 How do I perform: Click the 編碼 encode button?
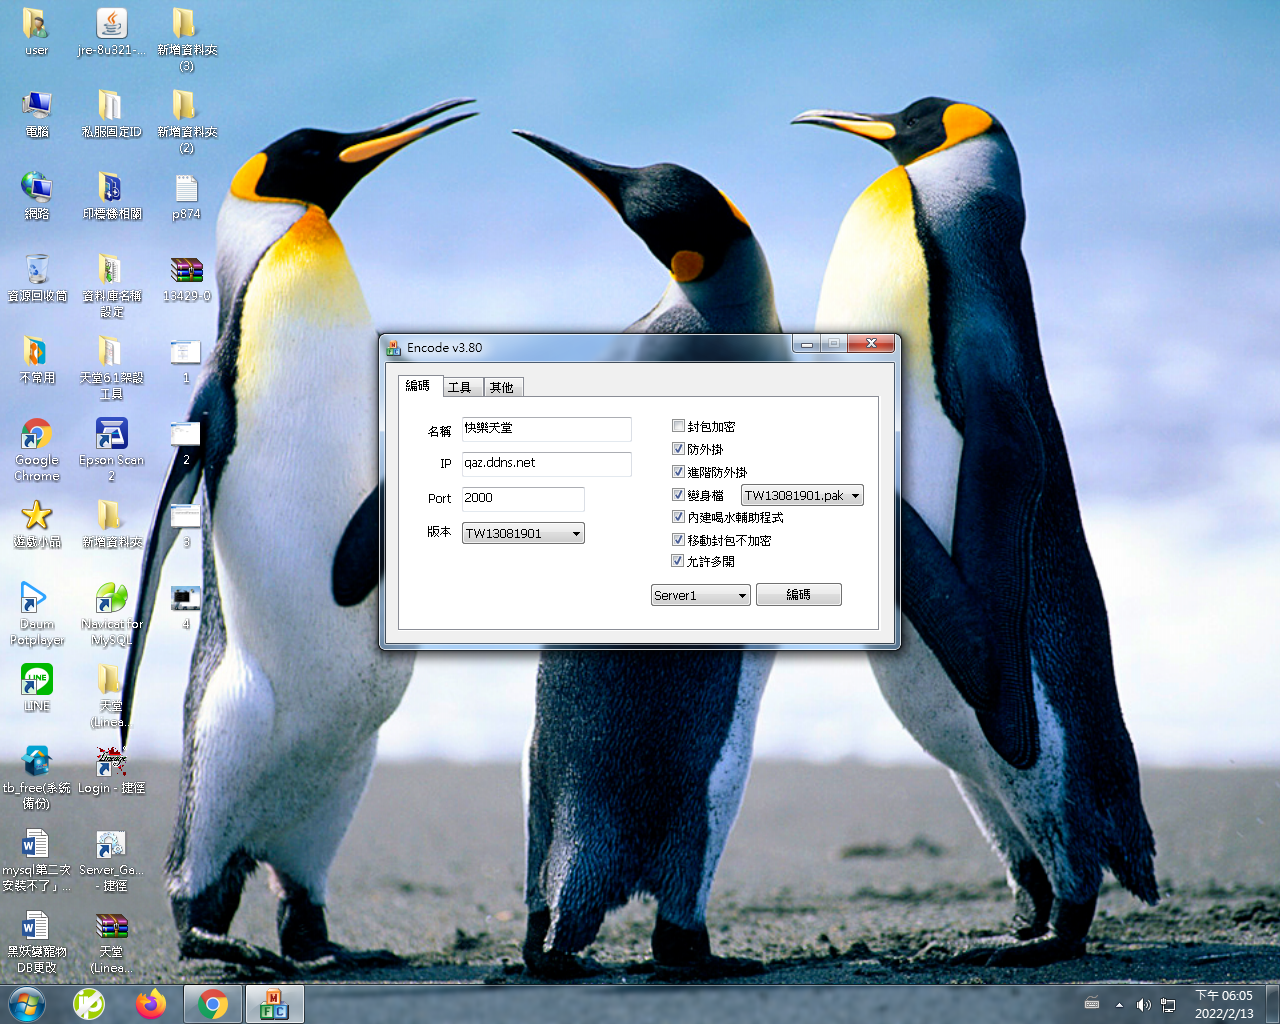point(799,595)
